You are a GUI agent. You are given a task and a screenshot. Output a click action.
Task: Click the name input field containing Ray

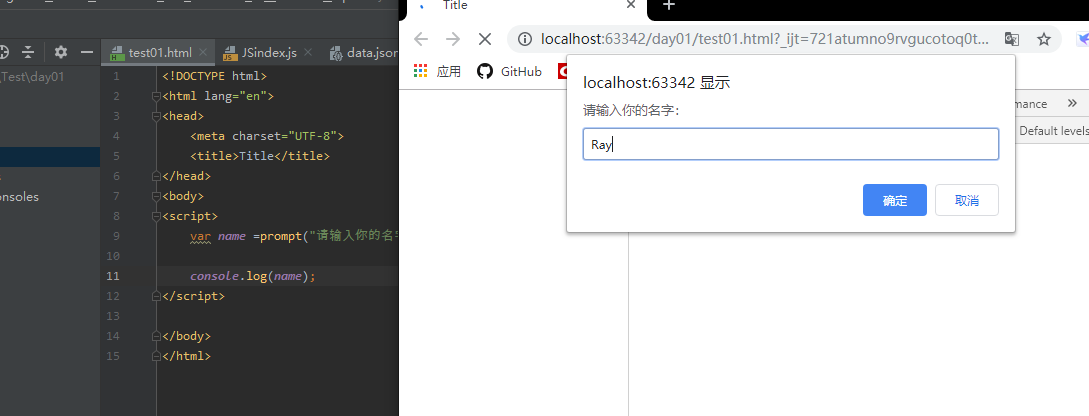pos(790,144)
